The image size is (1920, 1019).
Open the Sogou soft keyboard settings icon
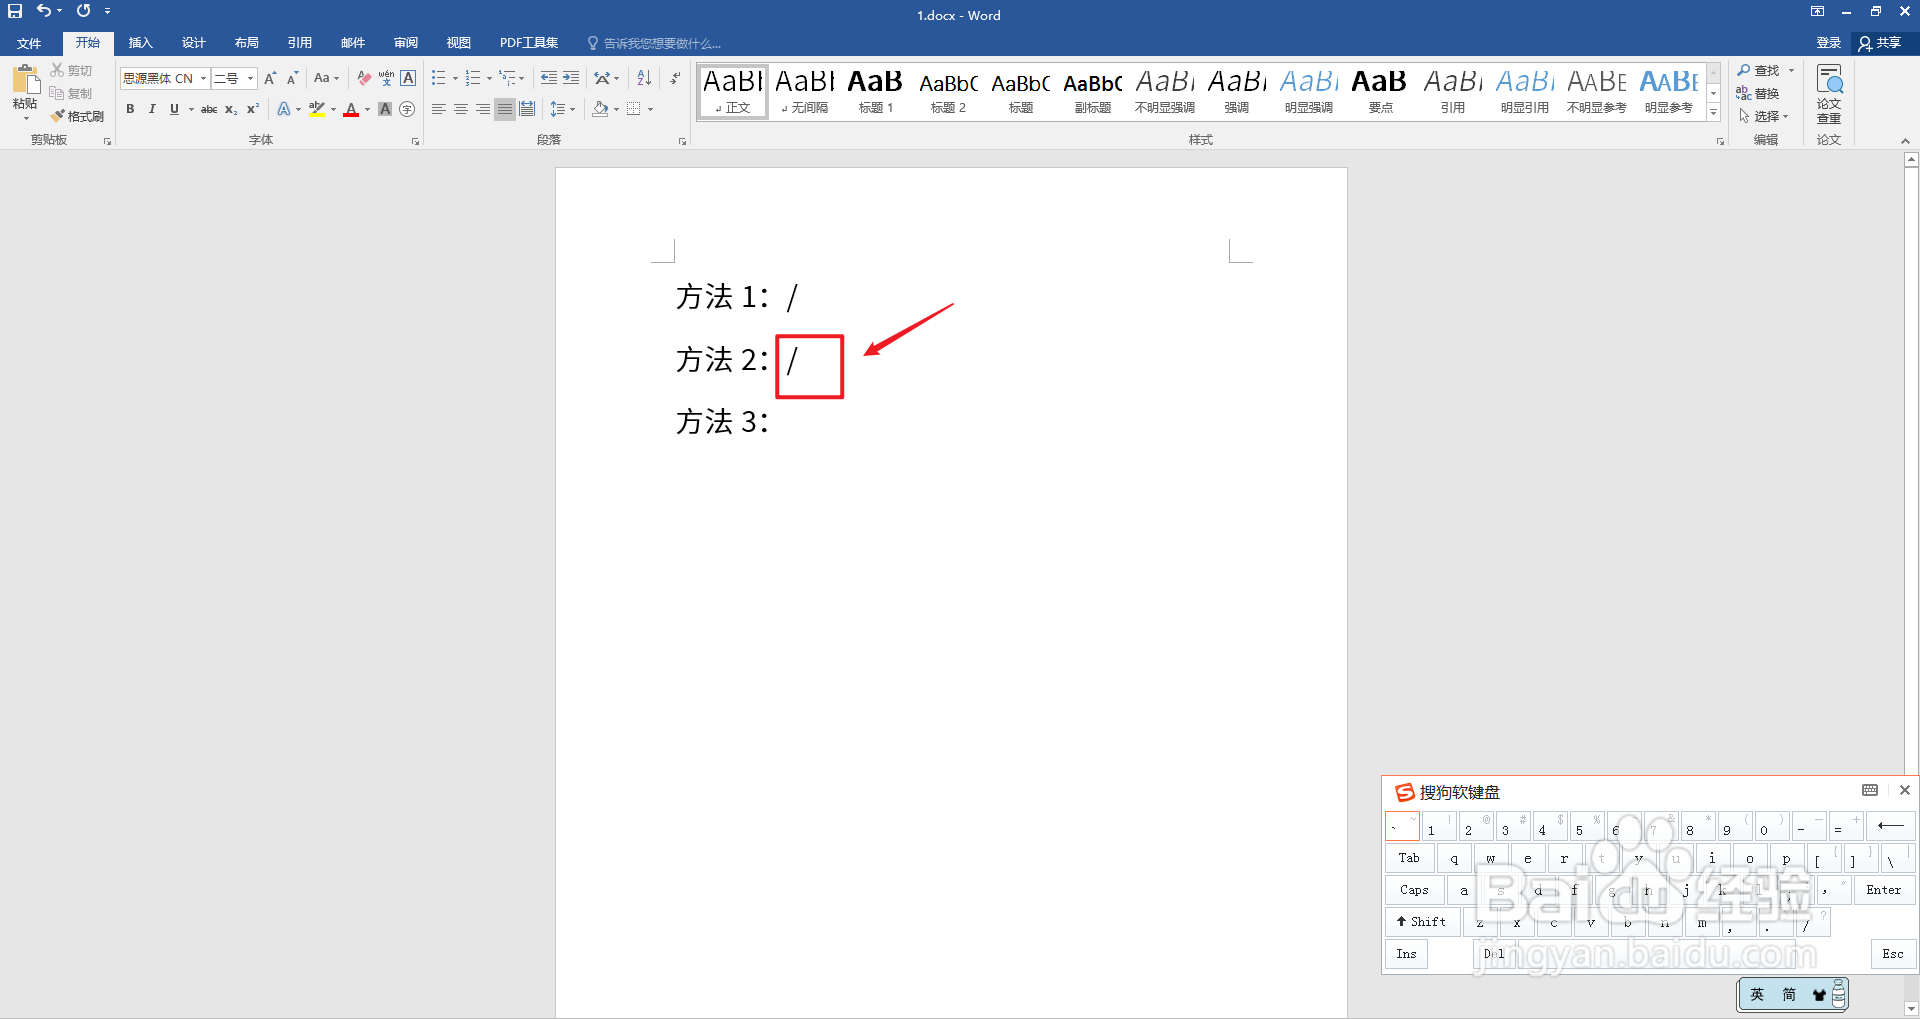[1870, 790]
